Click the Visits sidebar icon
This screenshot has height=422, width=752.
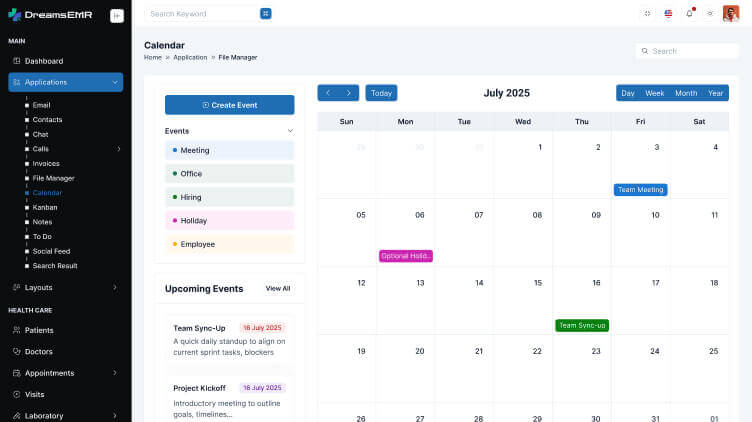coord(16,394)
